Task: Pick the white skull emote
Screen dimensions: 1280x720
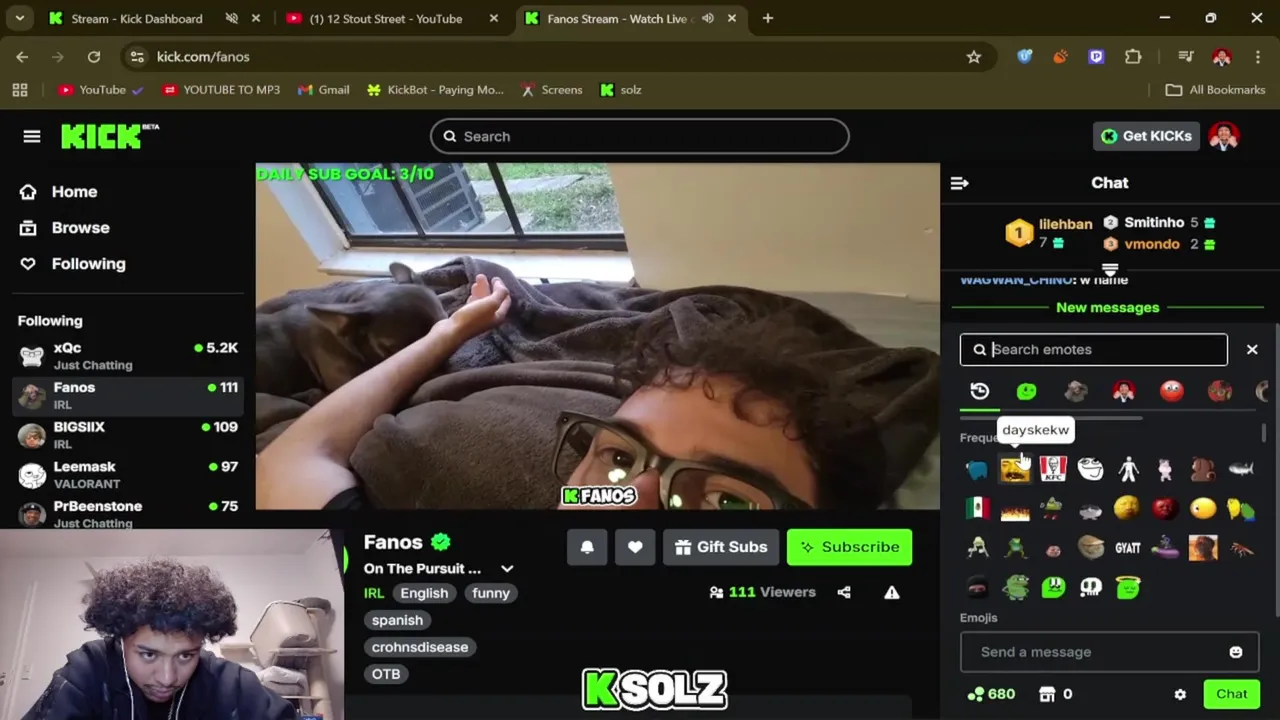Action: point(1091,587)
